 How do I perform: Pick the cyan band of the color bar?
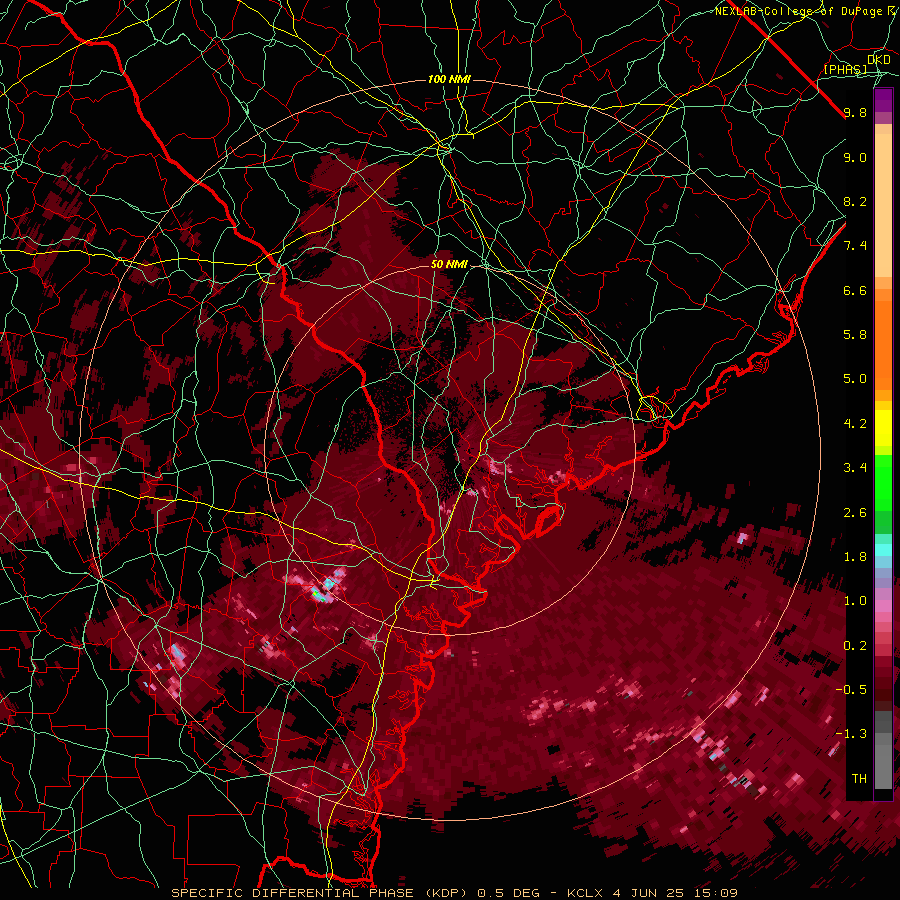pyautogui.click(x=883, y=550)
